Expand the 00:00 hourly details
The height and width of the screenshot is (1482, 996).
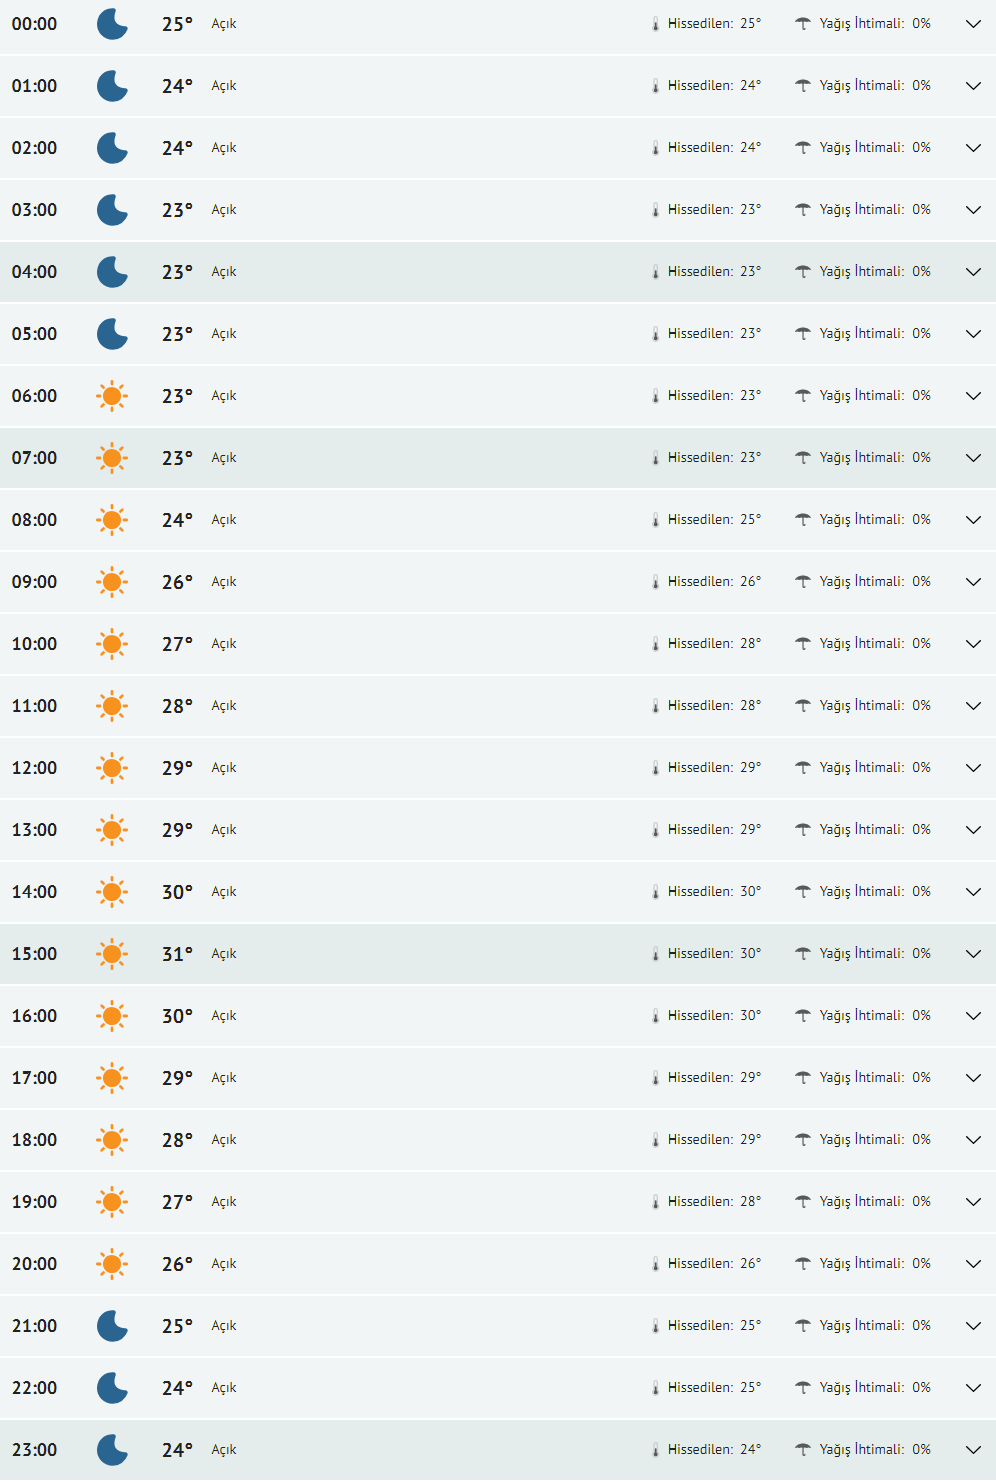coord(973,24)
